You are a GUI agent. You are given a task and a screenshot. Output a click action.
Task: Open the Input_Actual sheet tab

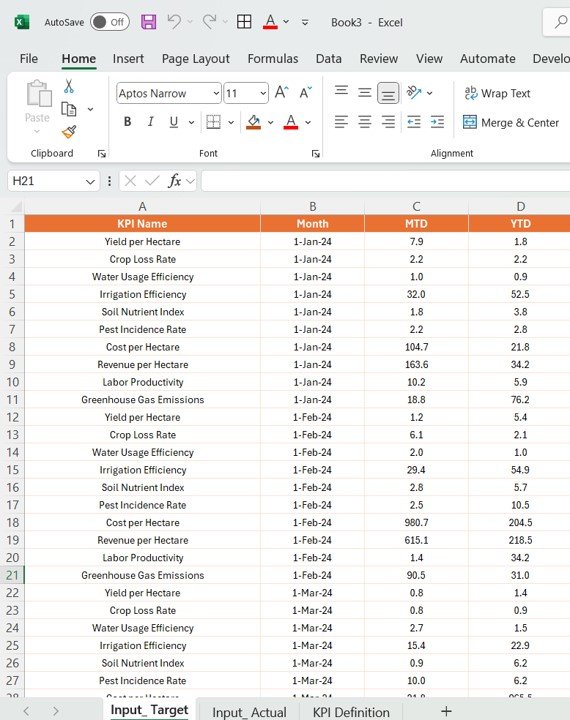pyautogui.click(x=249, y=712)
